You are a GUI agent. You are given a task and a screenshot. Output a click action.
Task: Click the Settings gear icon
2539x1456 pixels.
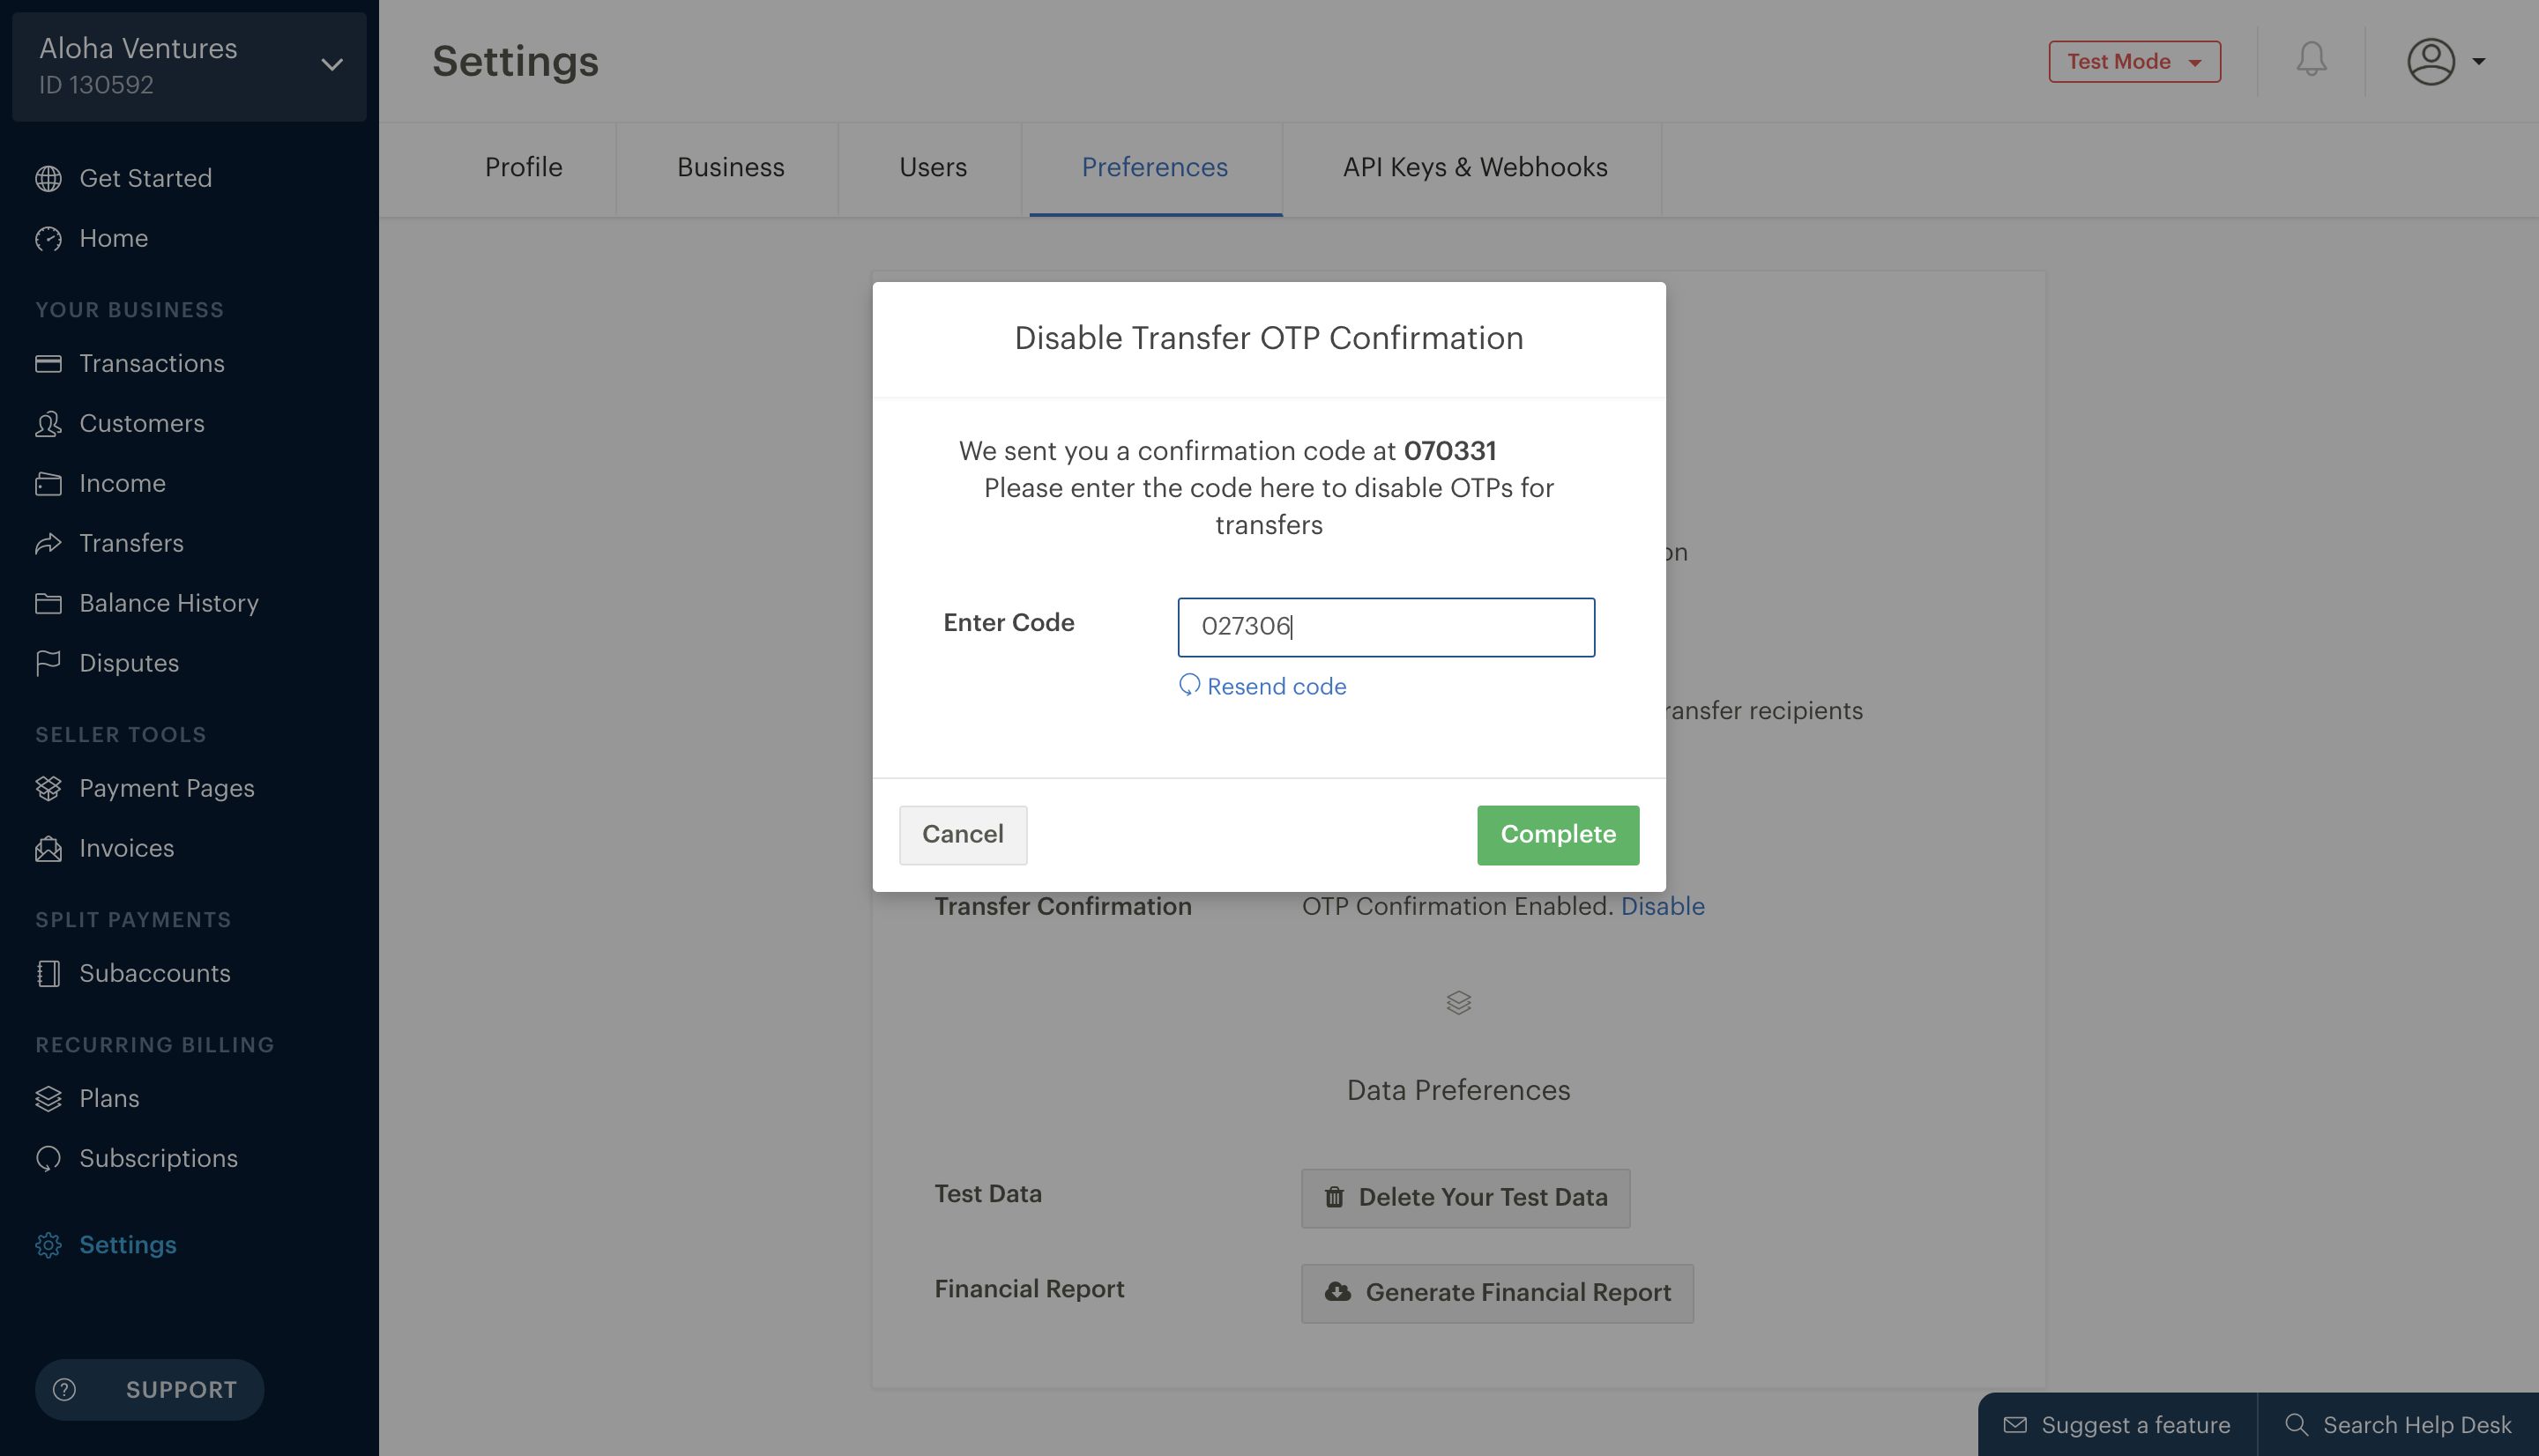[x=48, y=1244]
